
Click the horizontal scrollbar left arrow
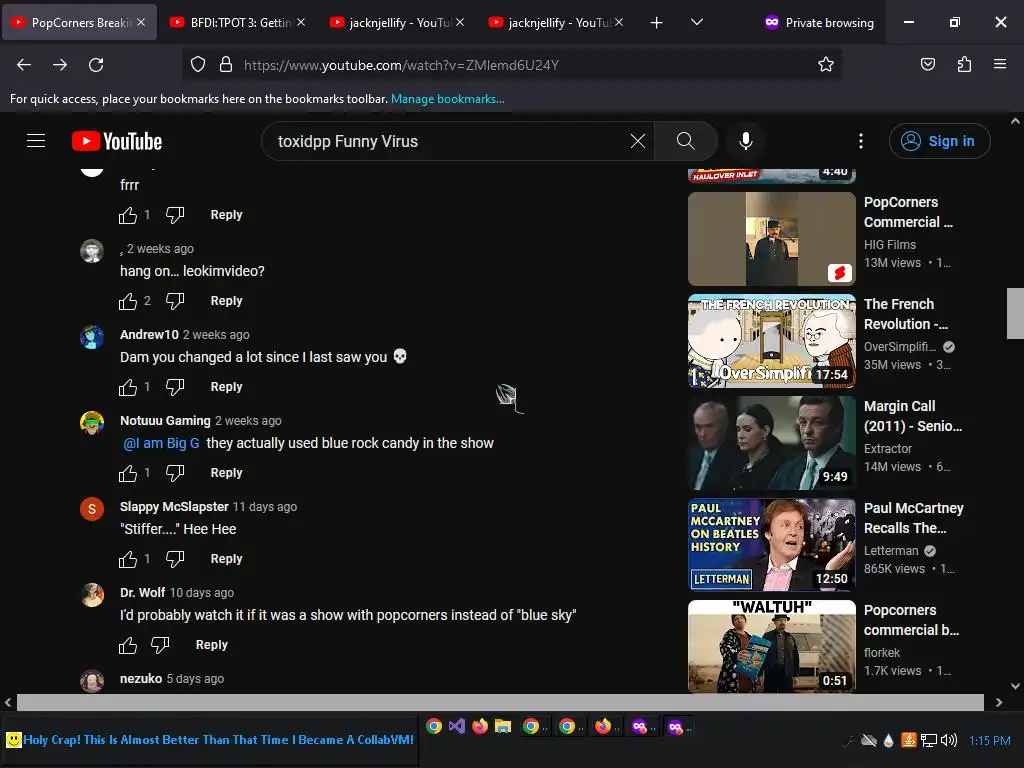point(8,703)
